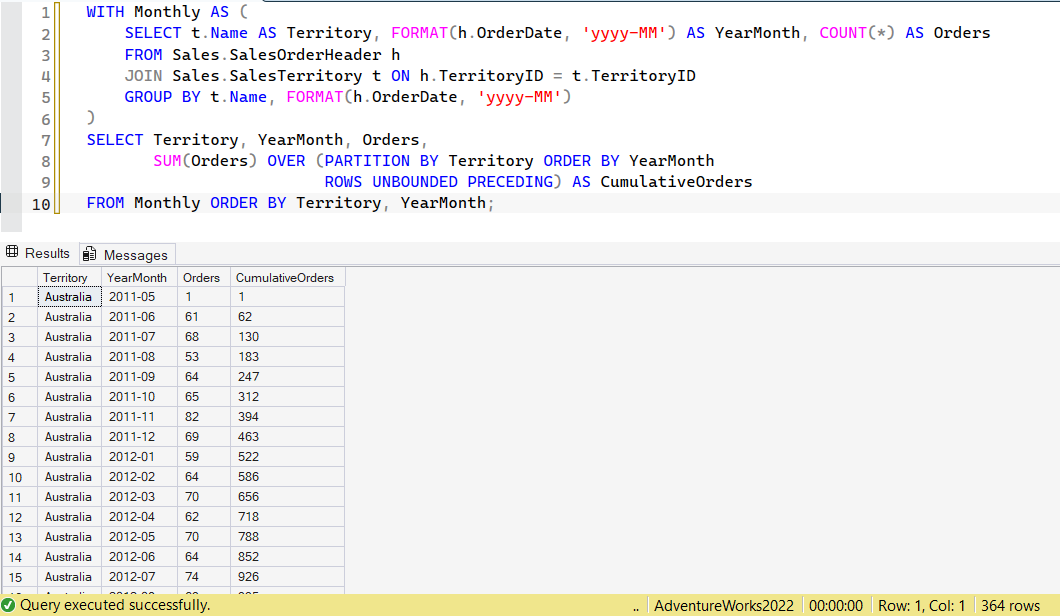Click the CumulativeOrders cell 463

pyautogui.click(x=287, y=437)
